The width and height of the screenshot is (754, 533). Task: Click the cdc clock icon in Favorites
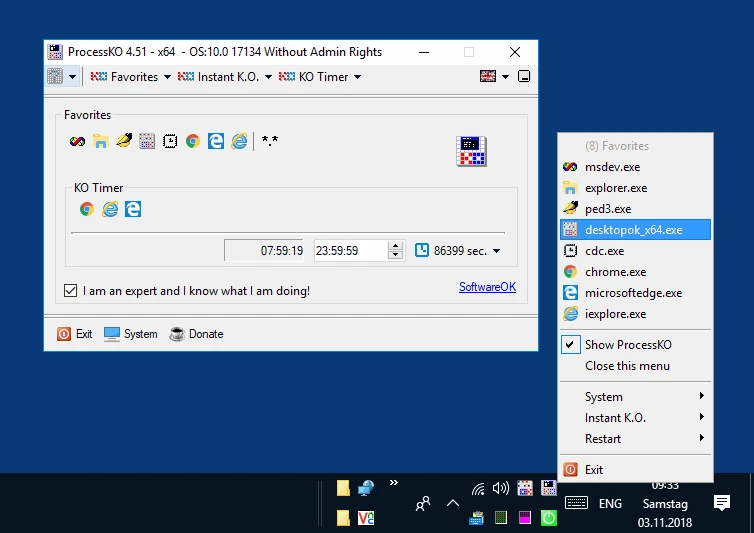click(170, 141)
